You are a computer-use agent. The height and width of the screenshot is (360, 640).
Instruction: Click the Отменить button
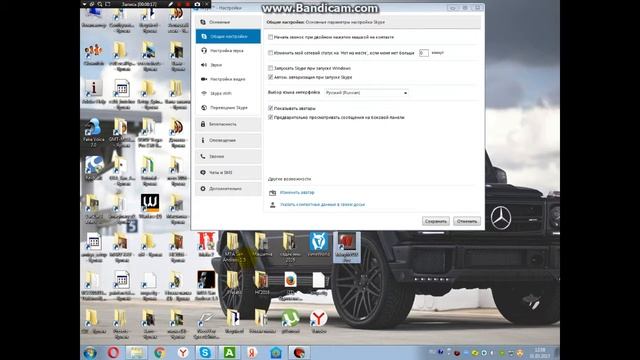[x=467, y=221]
